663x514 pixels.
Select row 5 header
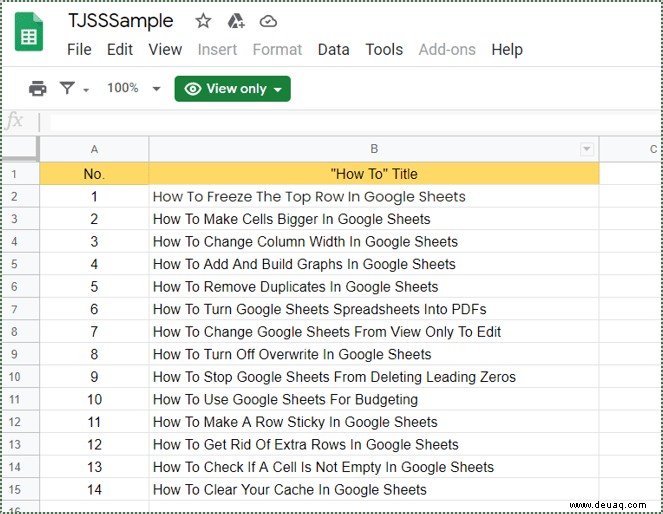pyautogui.click(x=20, y=264)
